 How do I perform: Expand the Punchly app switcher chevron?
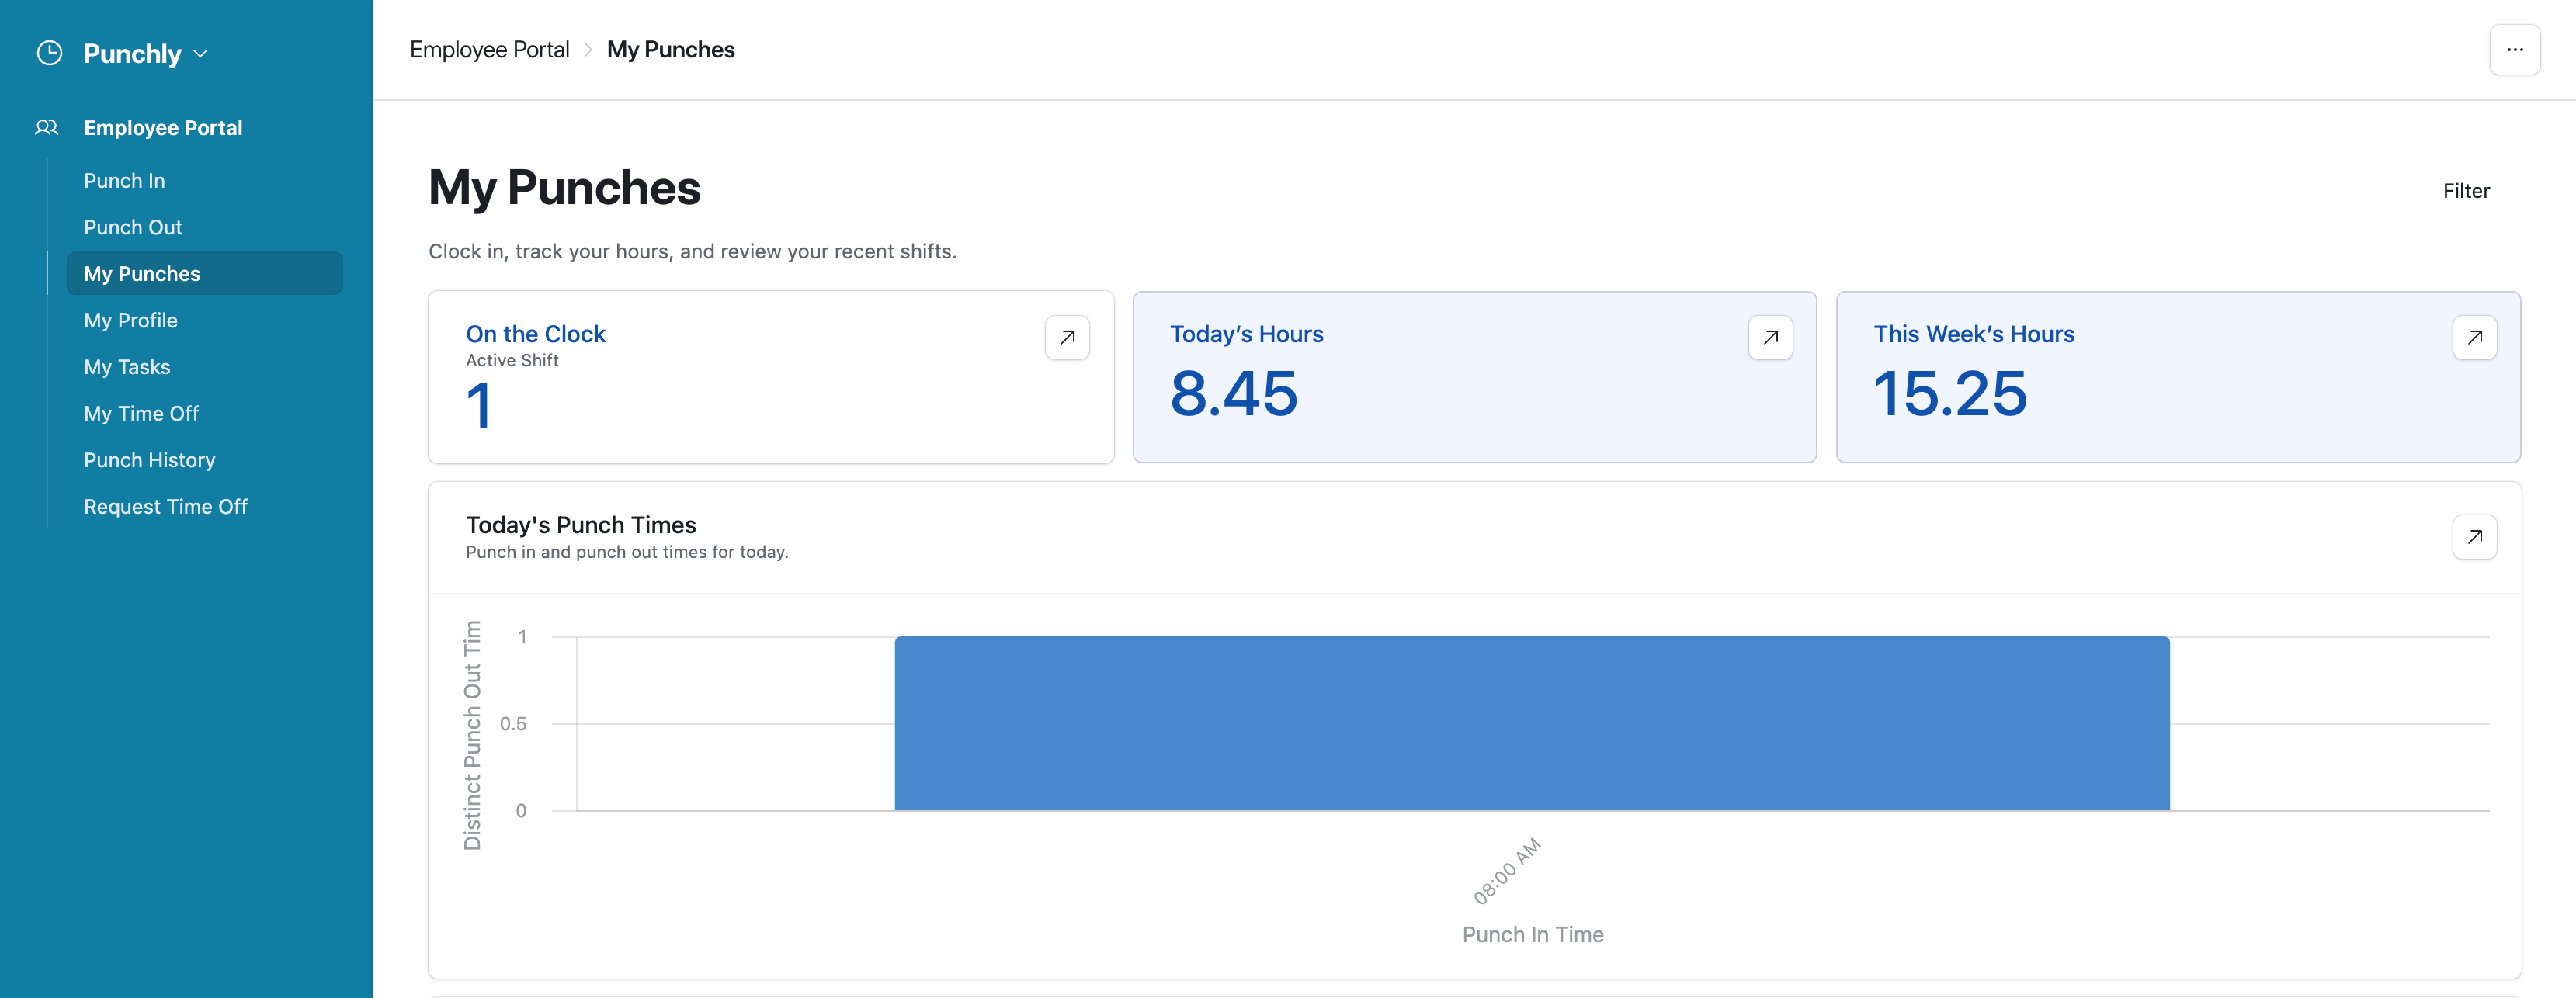click(200, 54)
